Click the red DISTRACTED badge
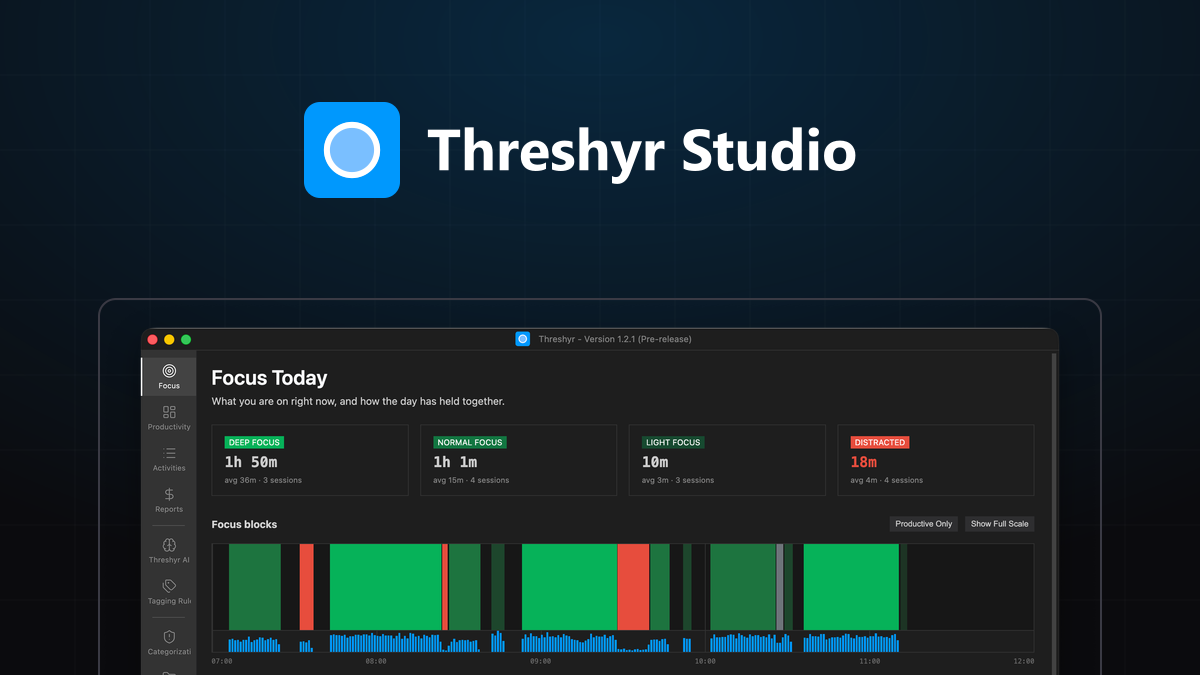Viewport: 1200px width, 675px height. pos(880,442)
